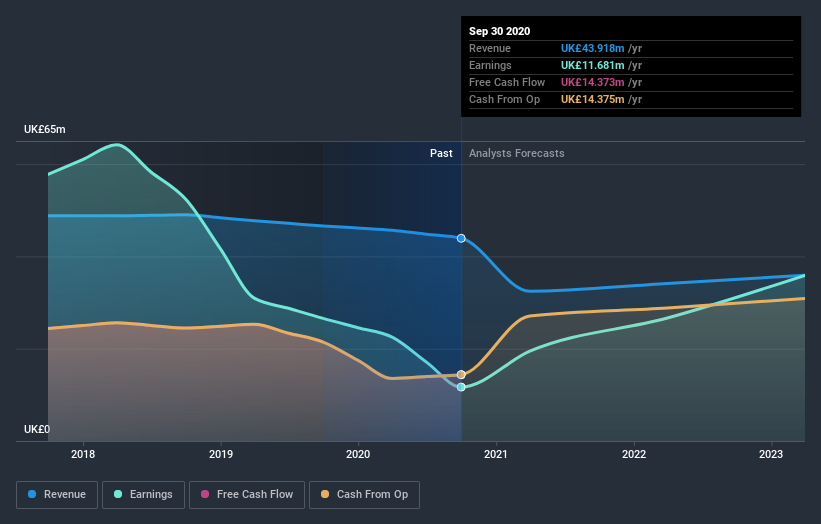Toggle the Earnings legend button
The image size is (821, 524).
143,495
